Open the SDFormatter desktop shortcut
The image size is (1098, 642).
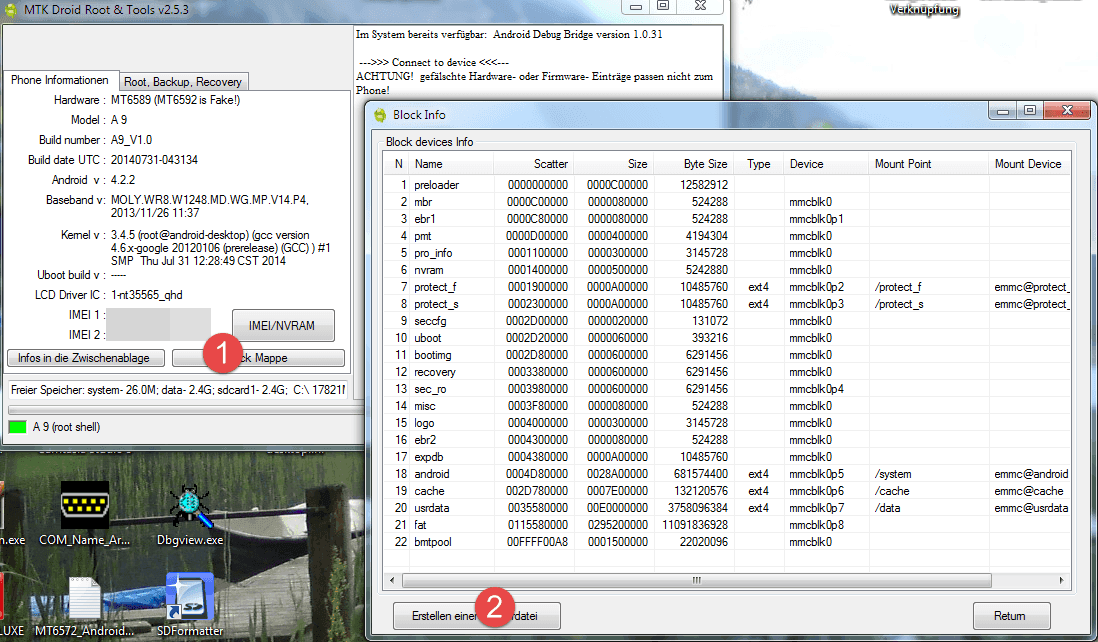pyautogui.click(x=189, y=596)
